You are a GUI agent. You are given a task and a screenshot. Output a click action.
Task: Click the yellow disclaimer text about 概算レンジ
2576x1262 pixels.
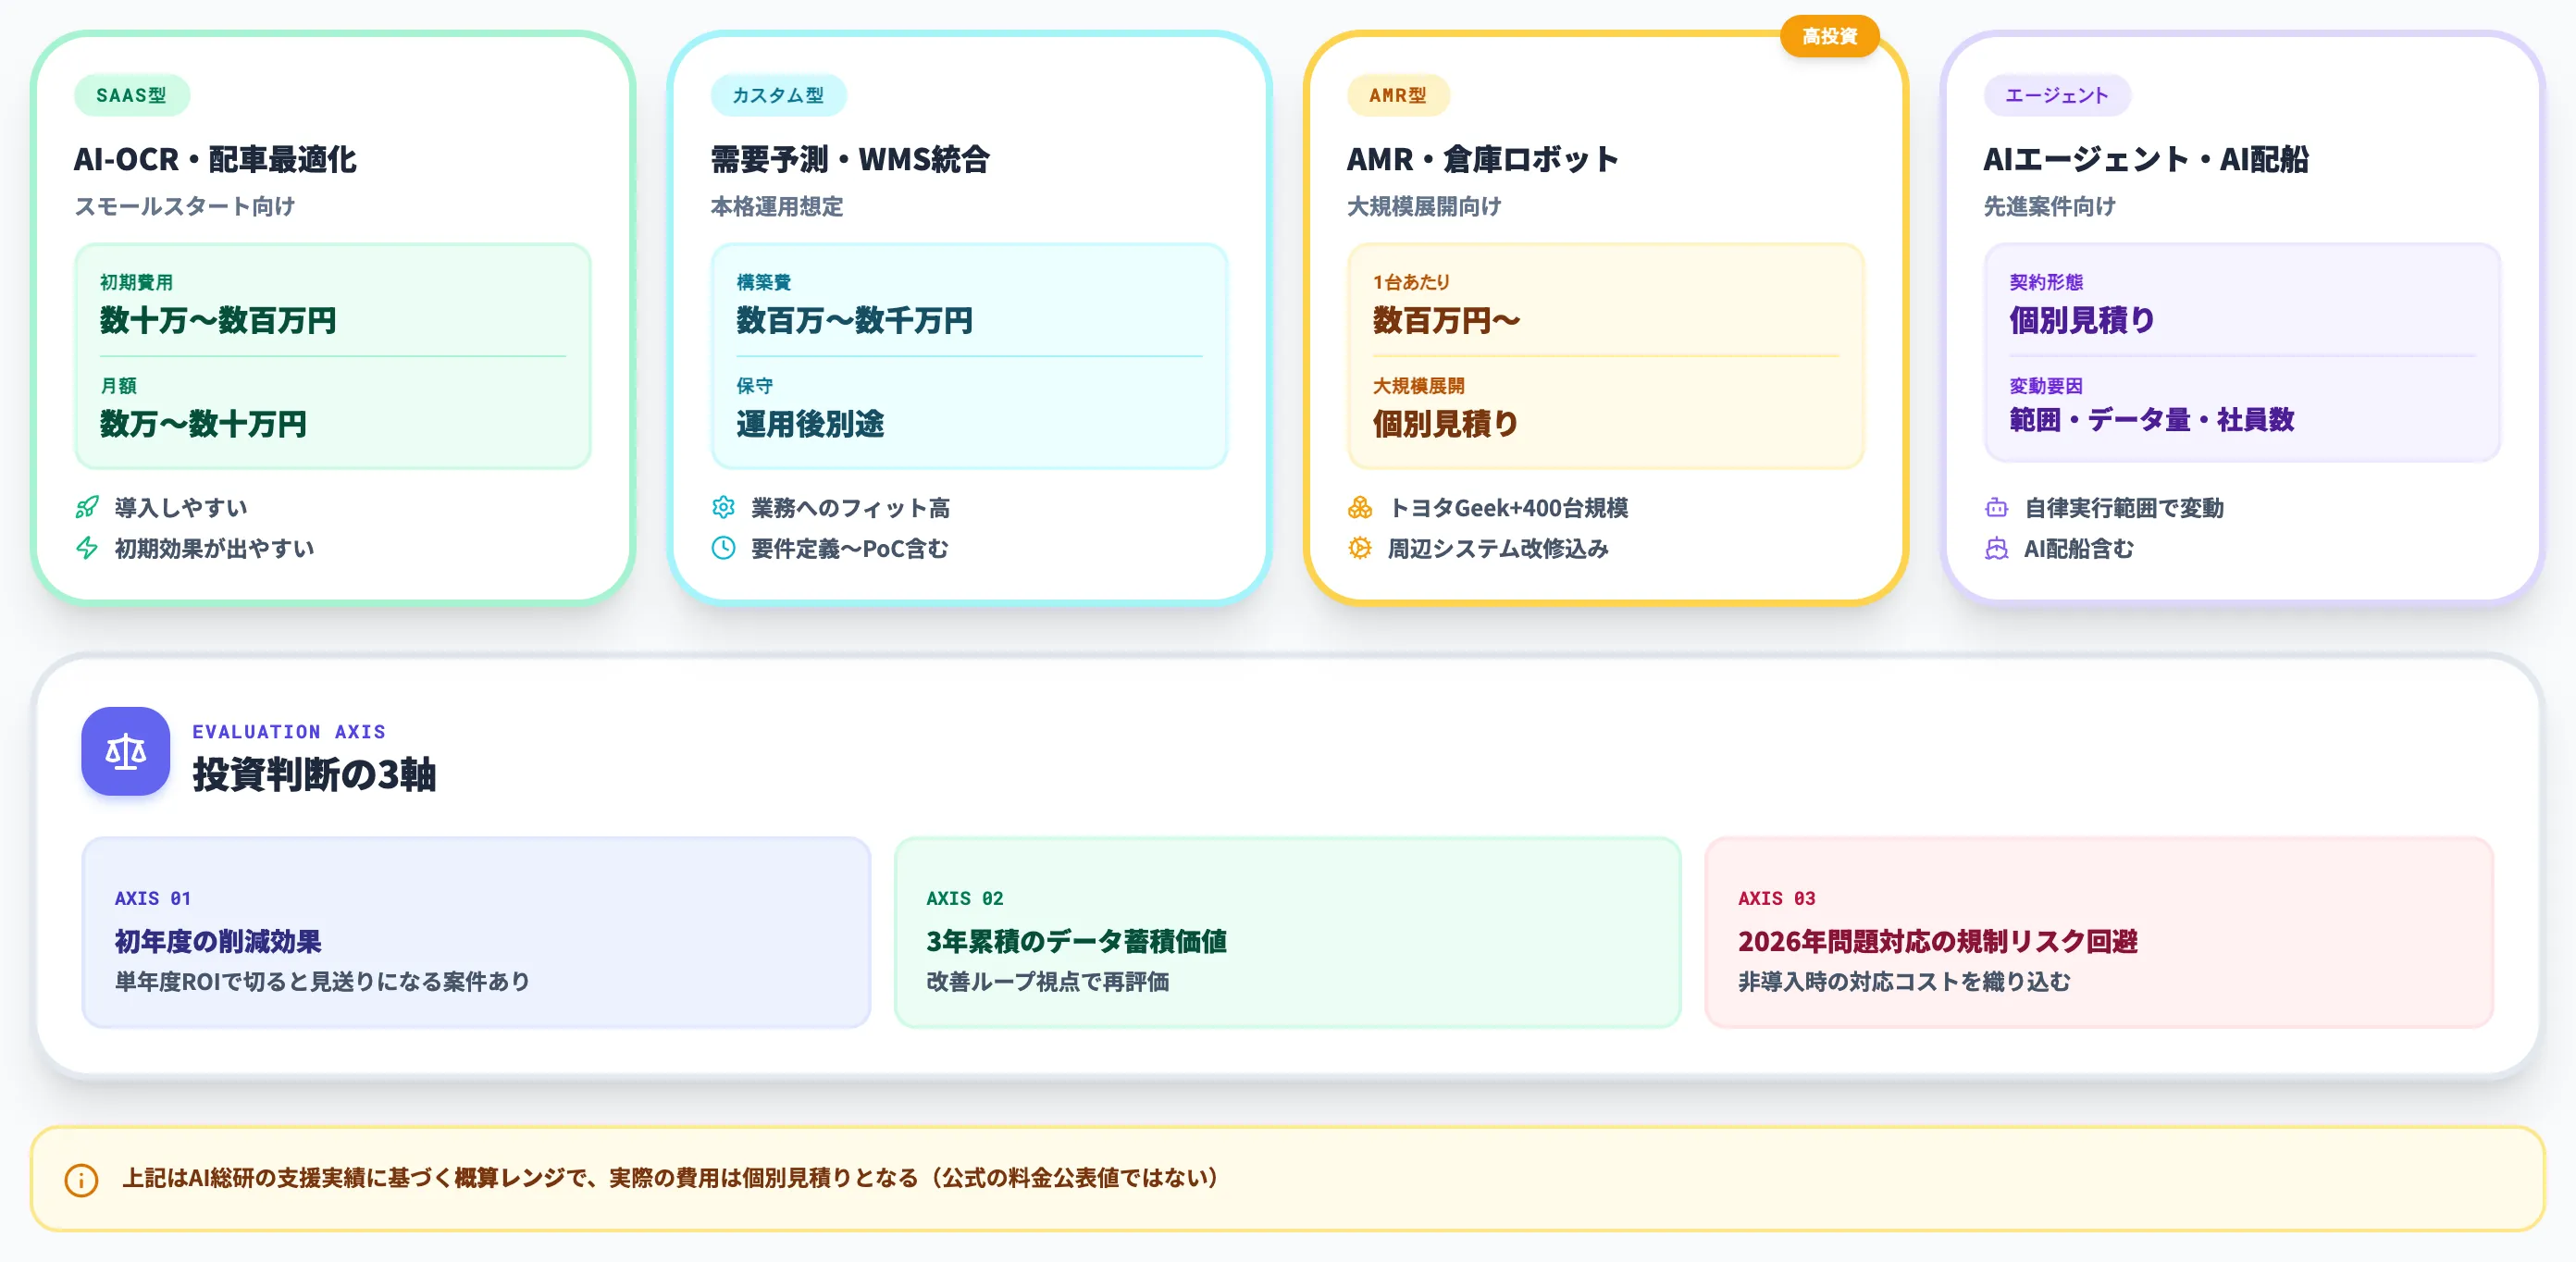tap(671, 1178)
